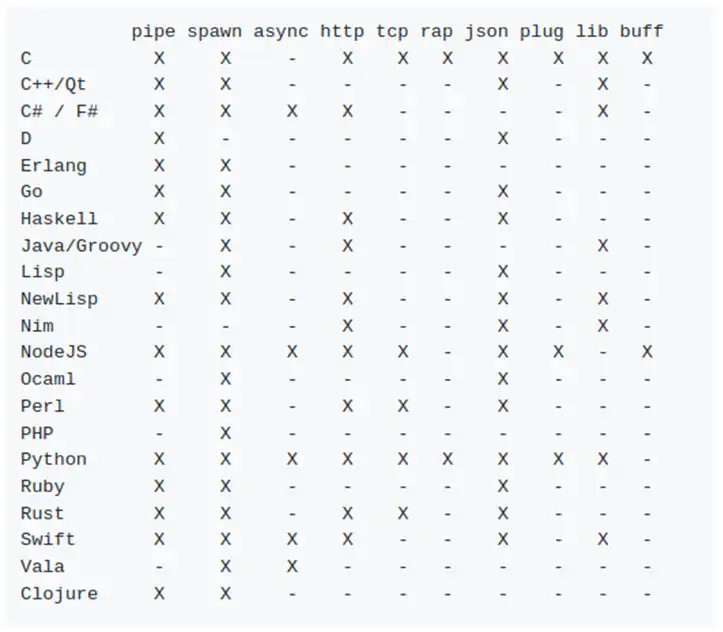Click the X under lib for Swift
This screenshot has height=632, width=723.
[x=603, y=539]
